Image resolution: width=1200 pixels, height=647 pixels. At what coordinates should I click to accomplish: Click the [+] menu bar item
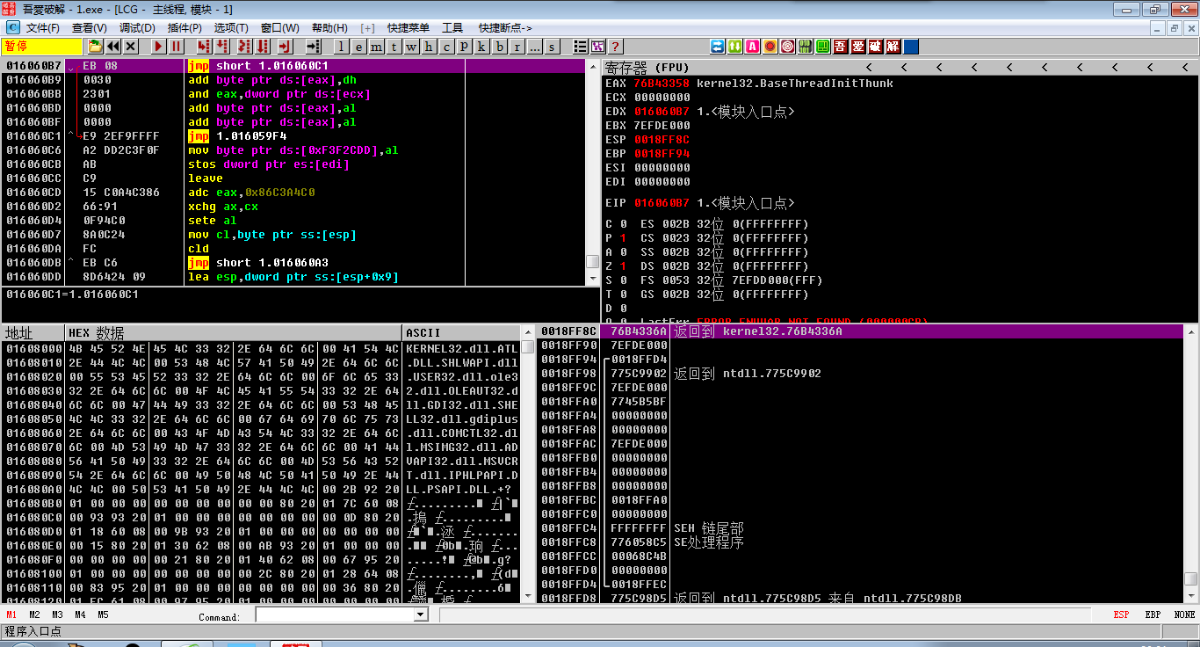point(367,27)
